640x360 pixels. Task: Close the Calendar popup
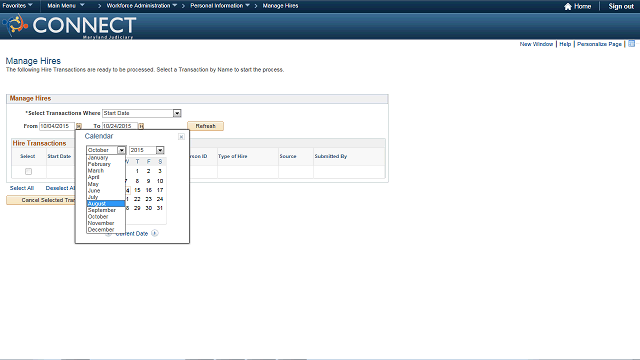coord(181,137)
